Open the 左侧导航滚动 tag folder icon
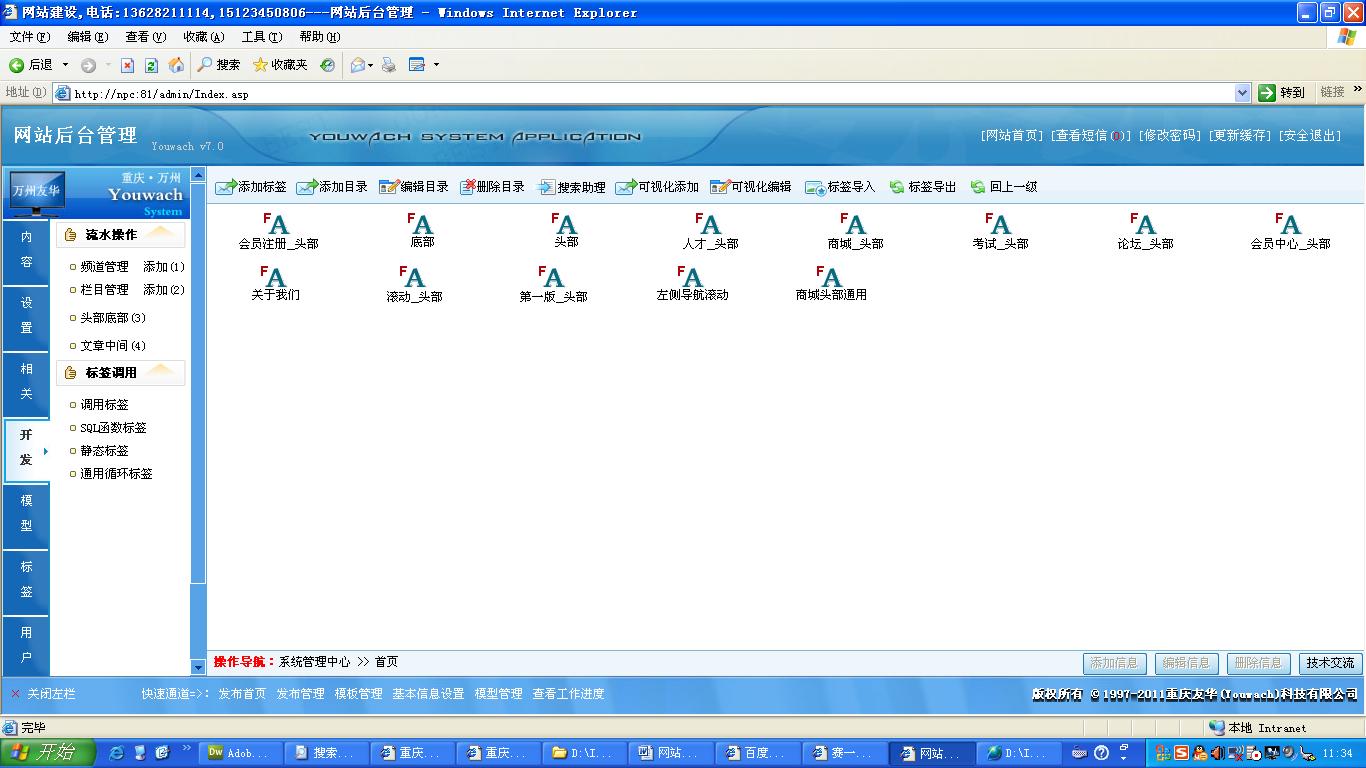 pos(690,276)
